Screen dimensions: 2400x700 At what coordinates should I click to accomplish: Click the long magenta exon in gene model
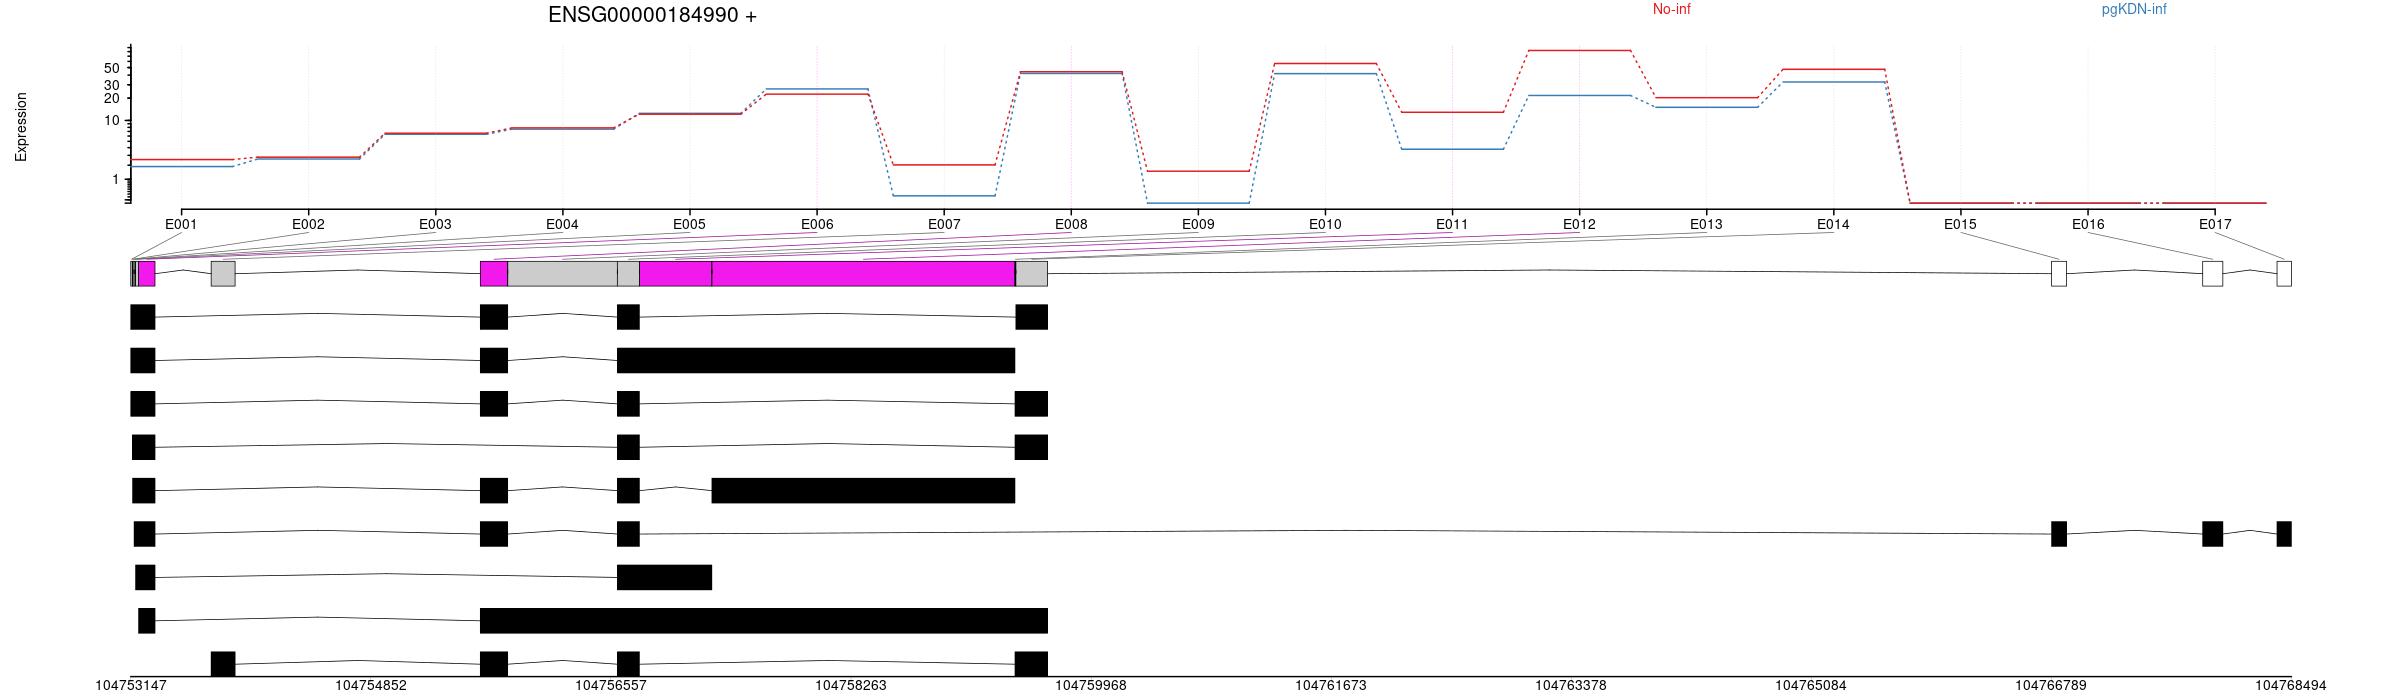click(863, 274)
